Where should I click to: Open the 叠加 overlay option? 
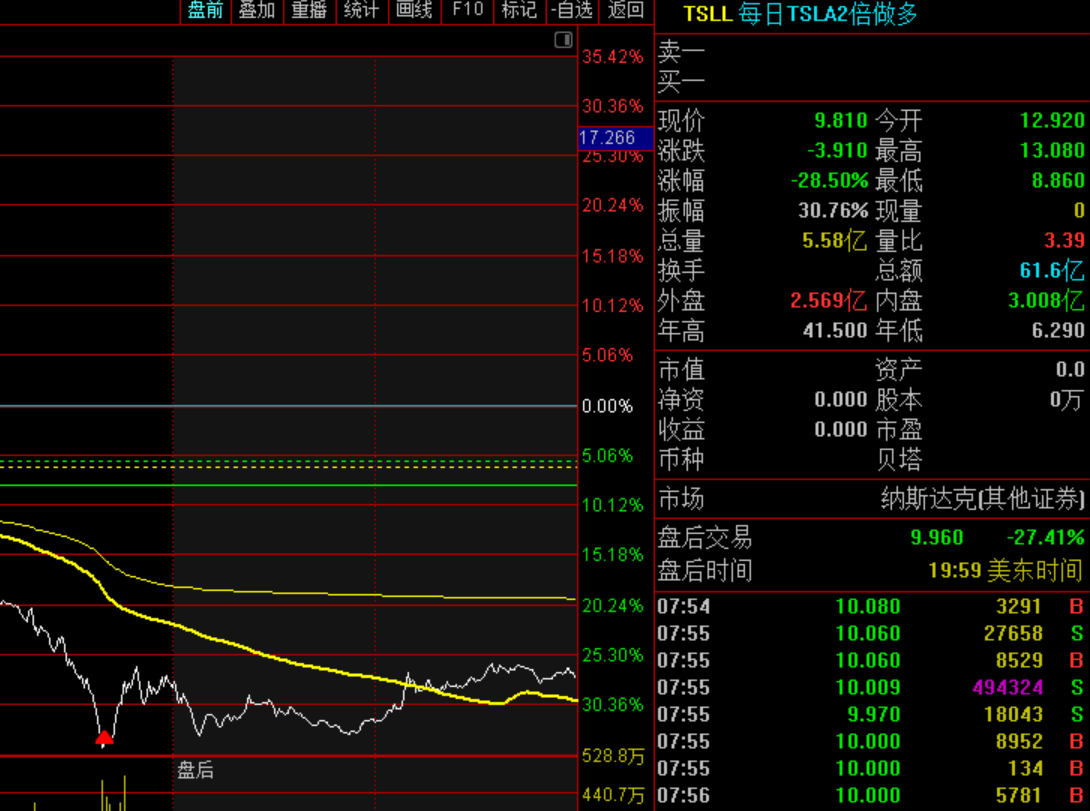pos(257,10)
